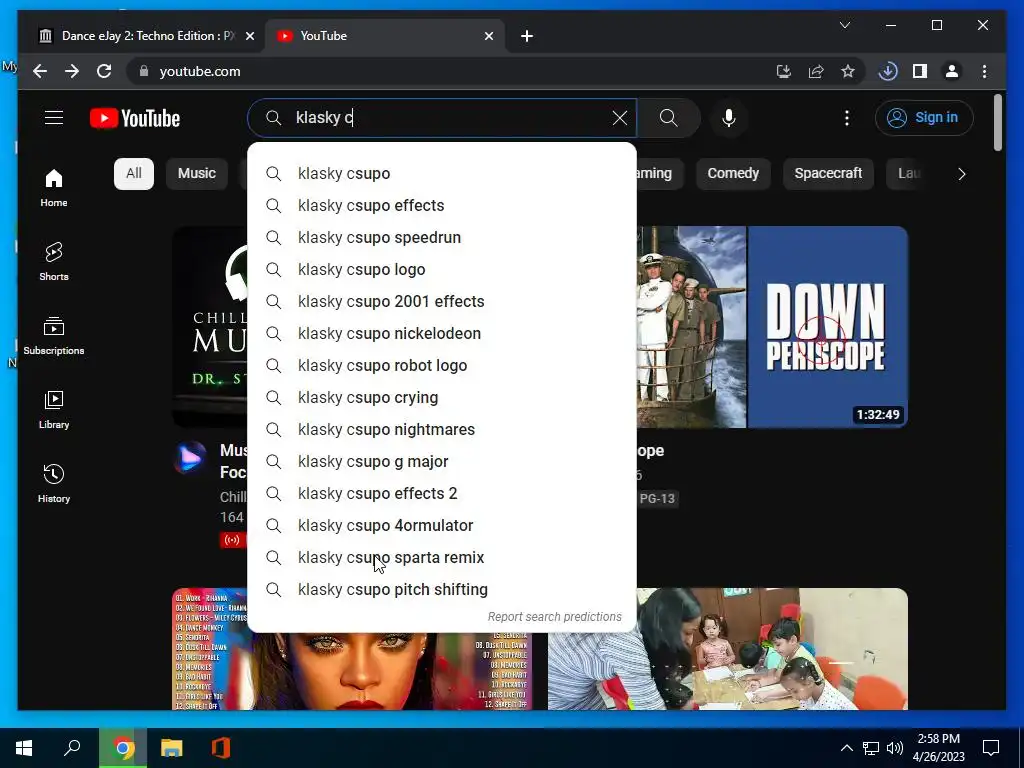Click Report search predictions link
The height and width of the screenshot is (768, 1024).
[x=554, y=616]
